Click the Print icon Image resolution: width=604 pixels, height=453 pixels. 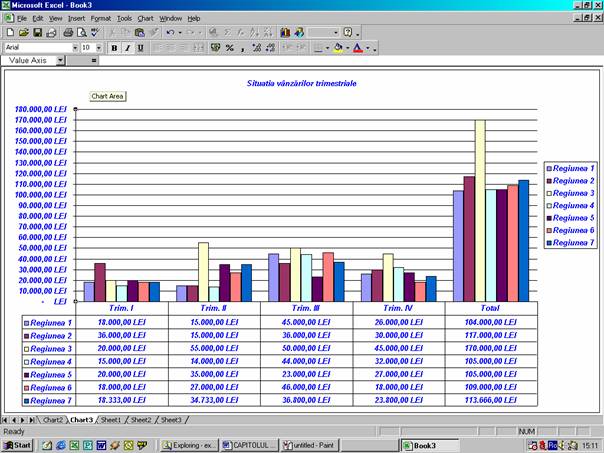tap(68, 32)
